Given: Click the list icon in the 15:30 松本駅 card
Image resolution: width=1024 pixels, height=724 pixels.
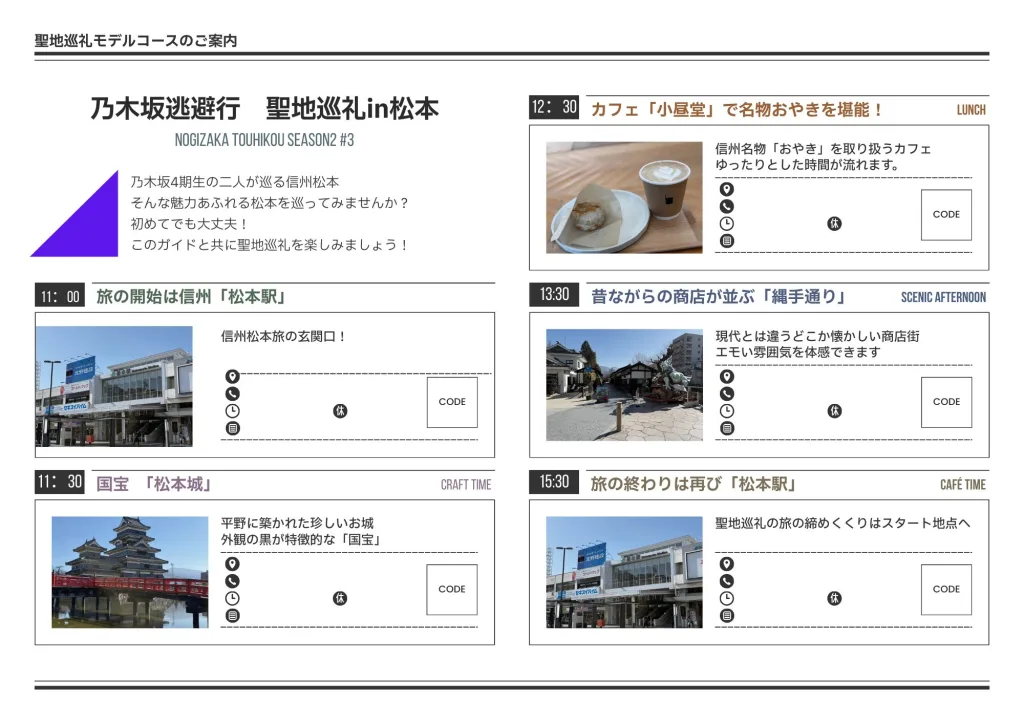Looking at the screenshot, I should coord(727,615).
